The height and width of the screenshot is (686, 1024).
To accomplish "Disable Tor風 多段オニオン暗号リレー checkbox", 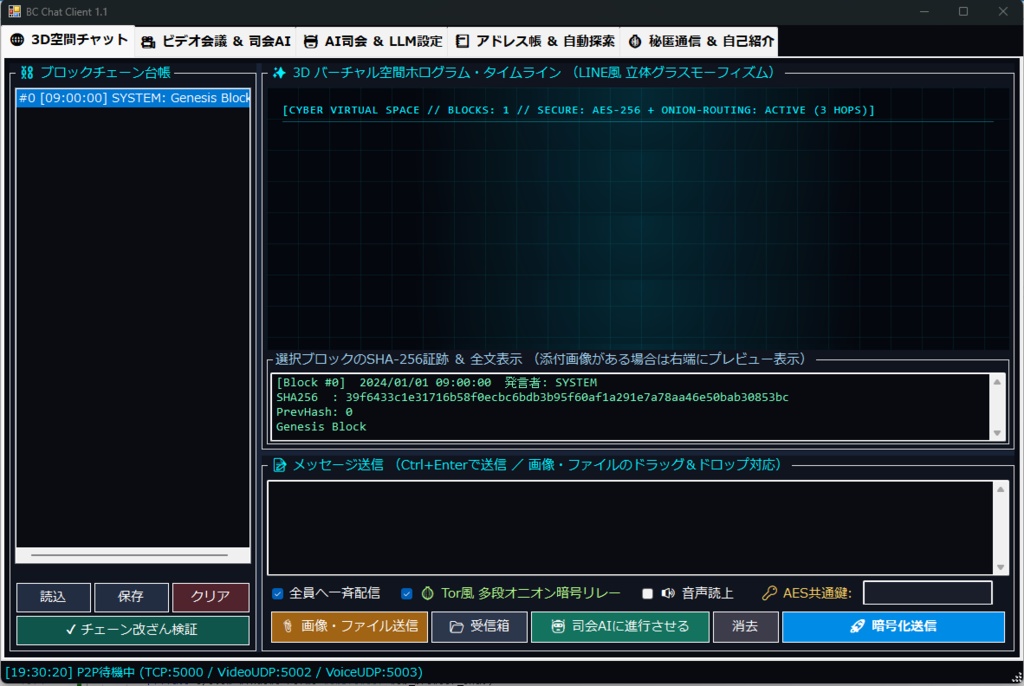I will pyautogui.click(x=407, y=593).
